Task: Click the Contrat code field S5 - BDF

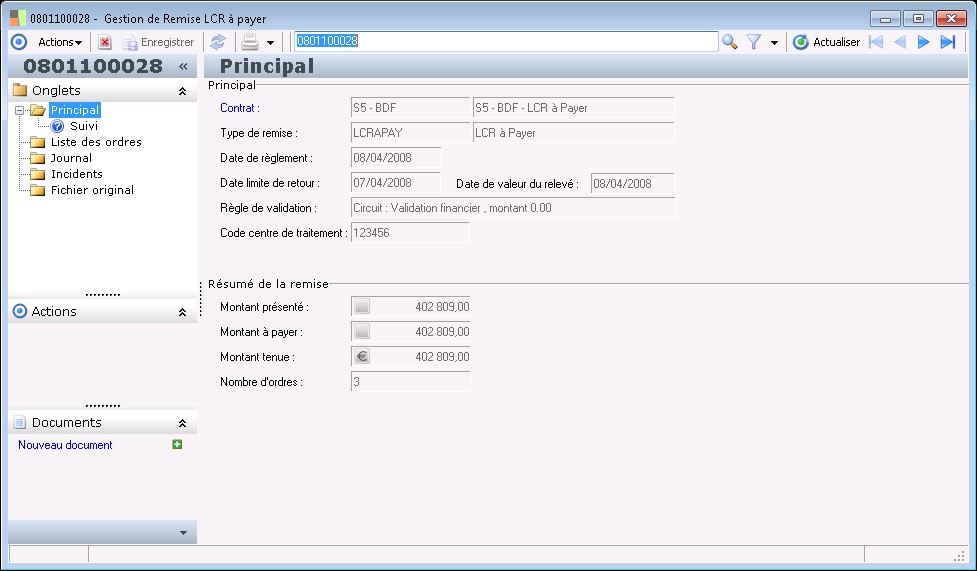Action: [x=410, y=107]
